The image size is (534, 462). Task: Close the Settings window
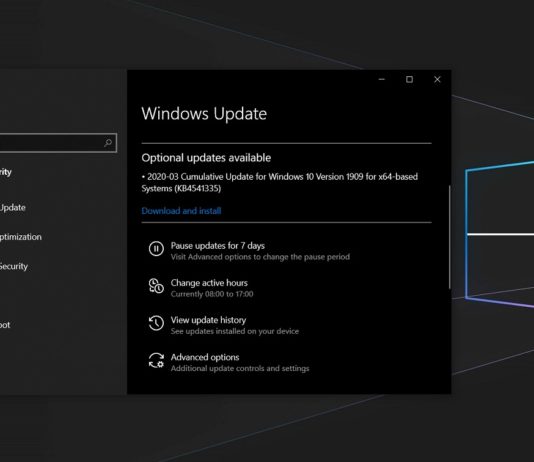coord(437,79)
